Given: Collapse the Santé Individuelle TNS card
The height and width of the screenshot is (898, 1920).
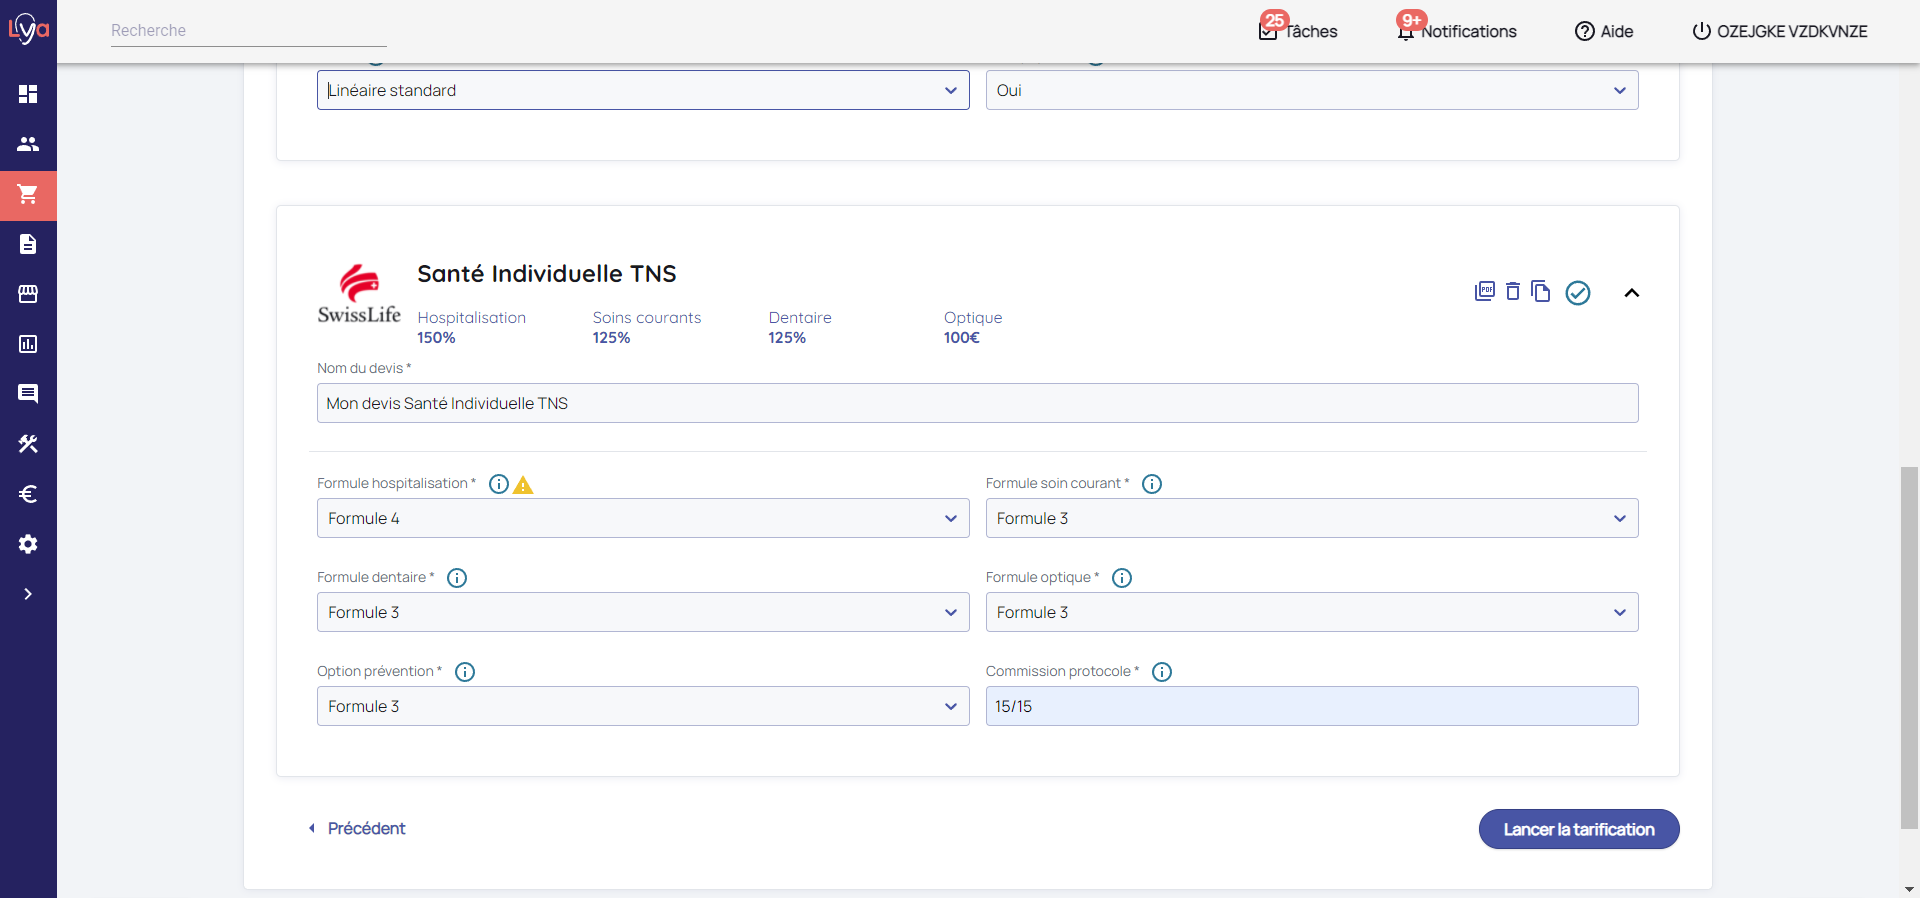Looking at the screenshot, I should tap(1632, 293).
